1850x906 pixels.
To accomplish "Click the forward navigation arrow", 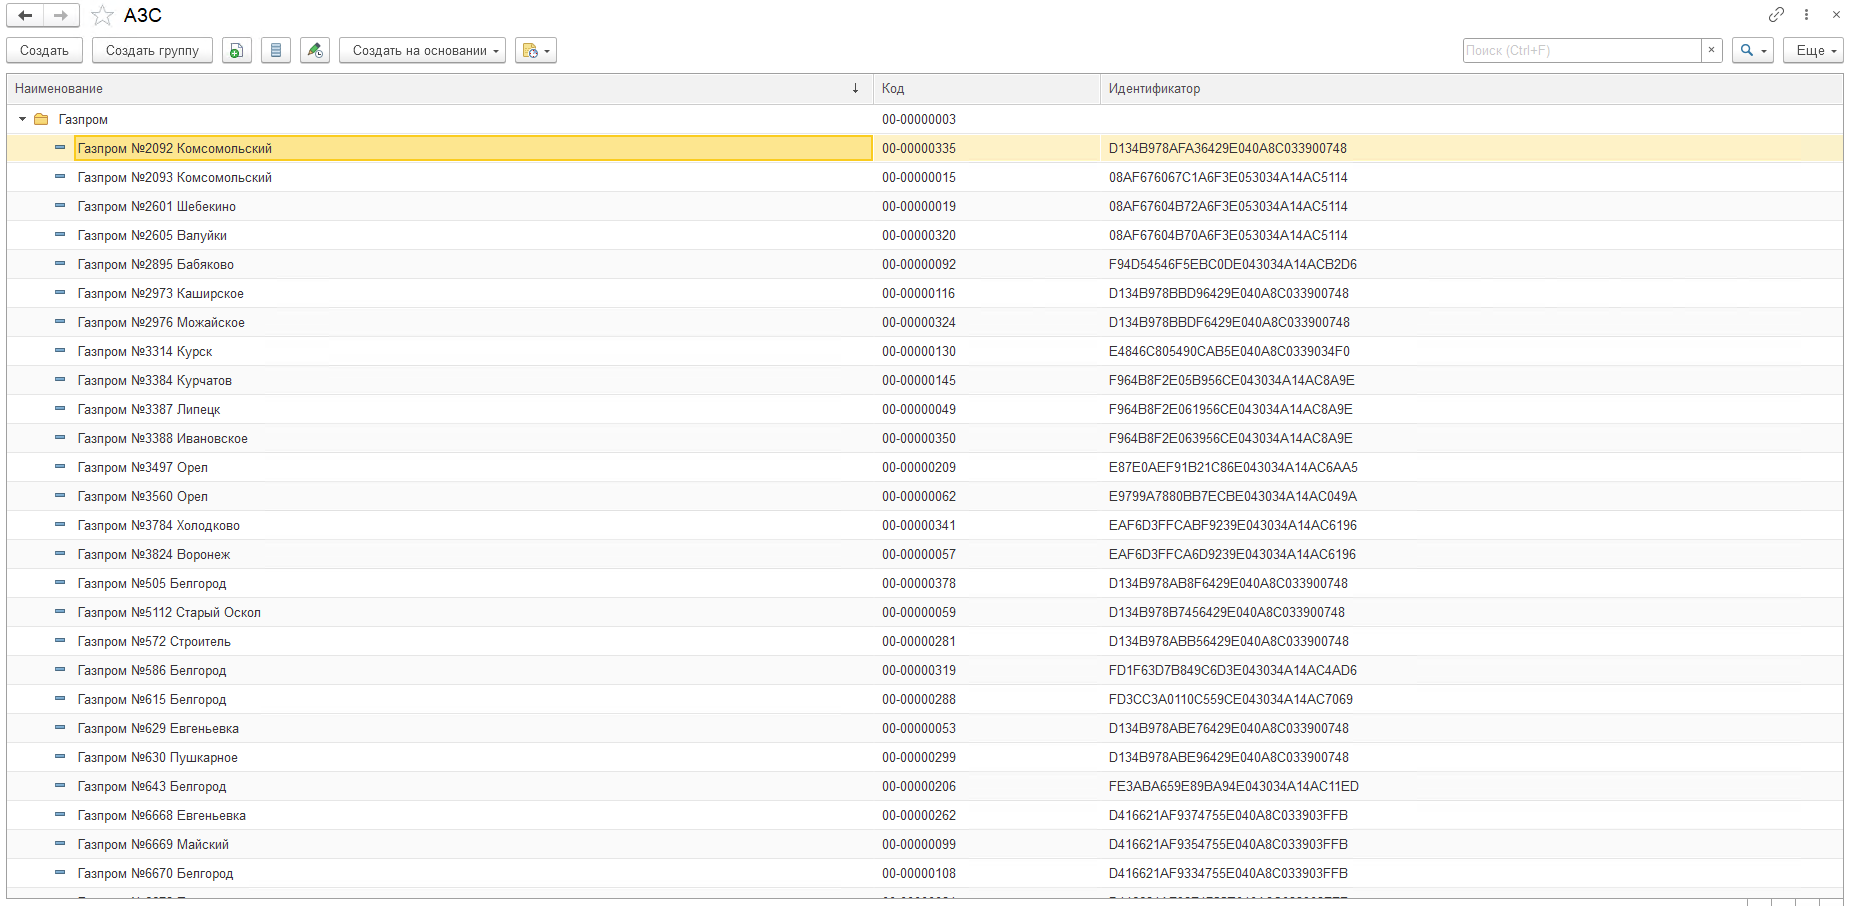I will tap(61, 15).
